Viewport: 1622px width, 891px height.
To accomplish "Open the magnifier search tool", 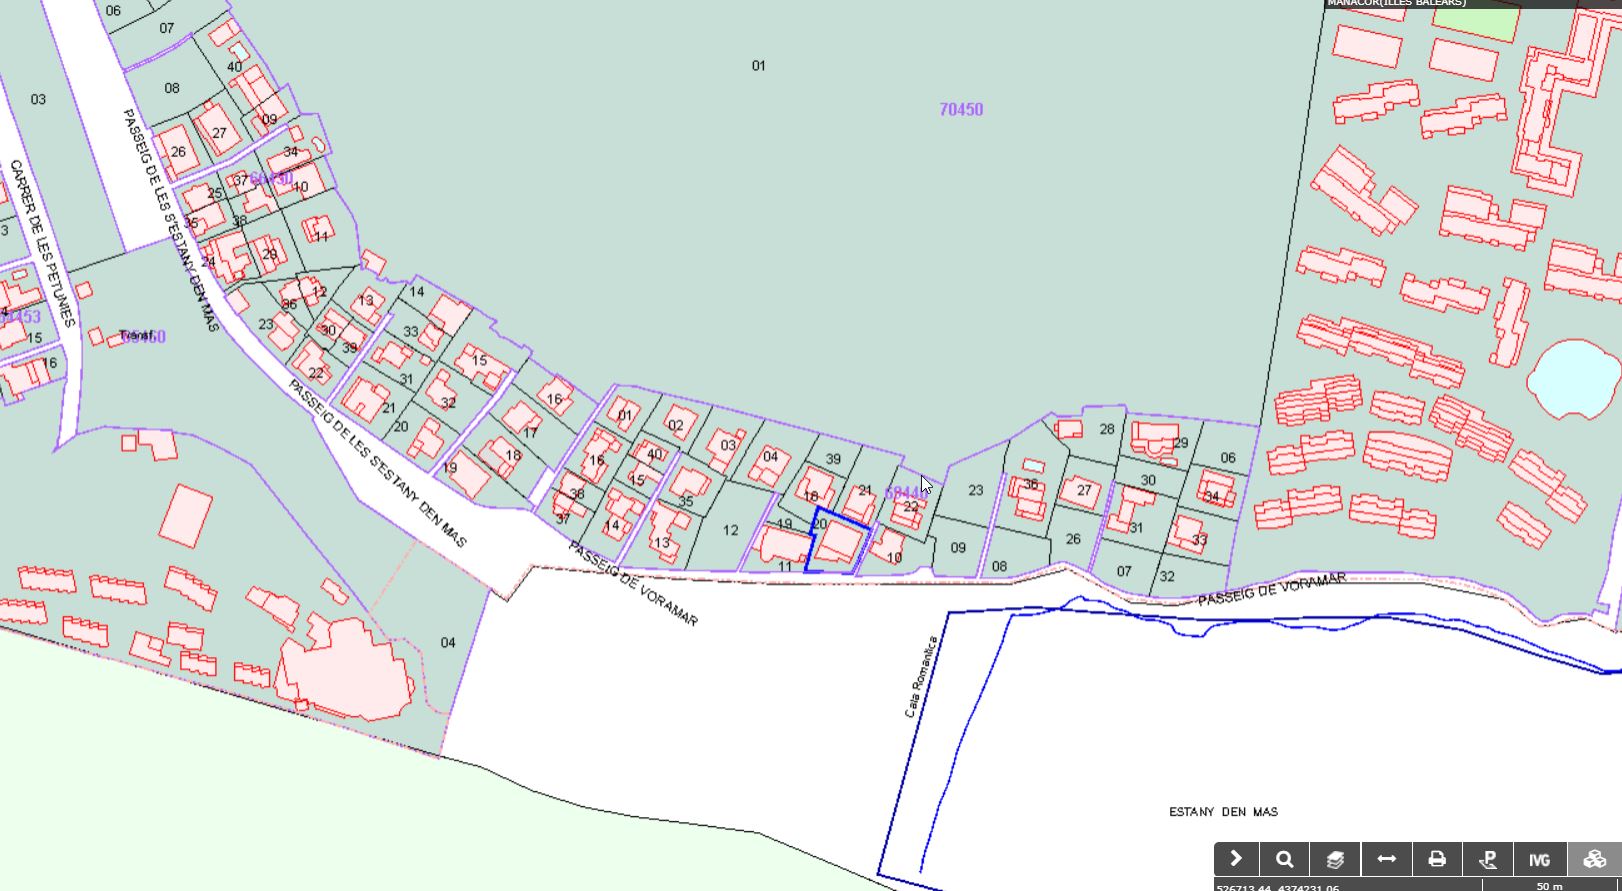I will pyautogui.click(x=1285, y=859).
